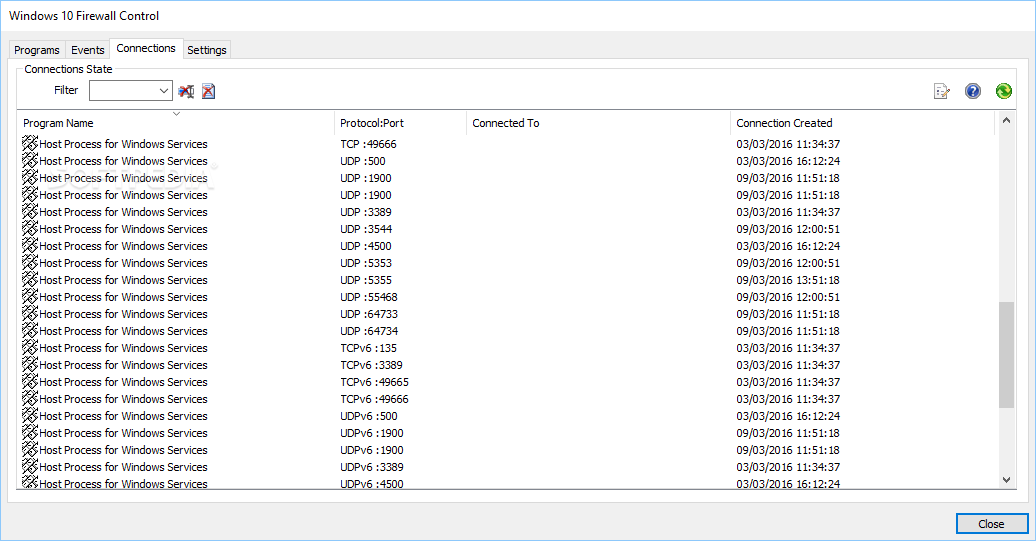Sort by the Program Name column header

pyautogui.click(x=176, y=123)
